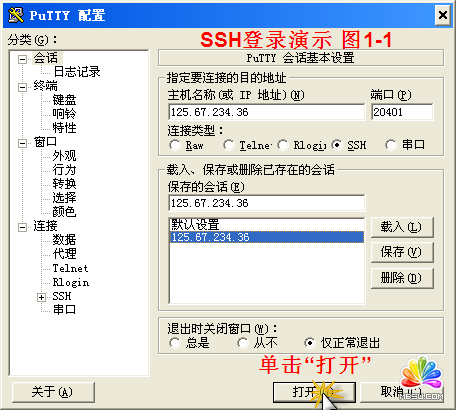The image size is (456, 410).
Task: Click the 载入(L) load button
Action: tap(402, 227)
